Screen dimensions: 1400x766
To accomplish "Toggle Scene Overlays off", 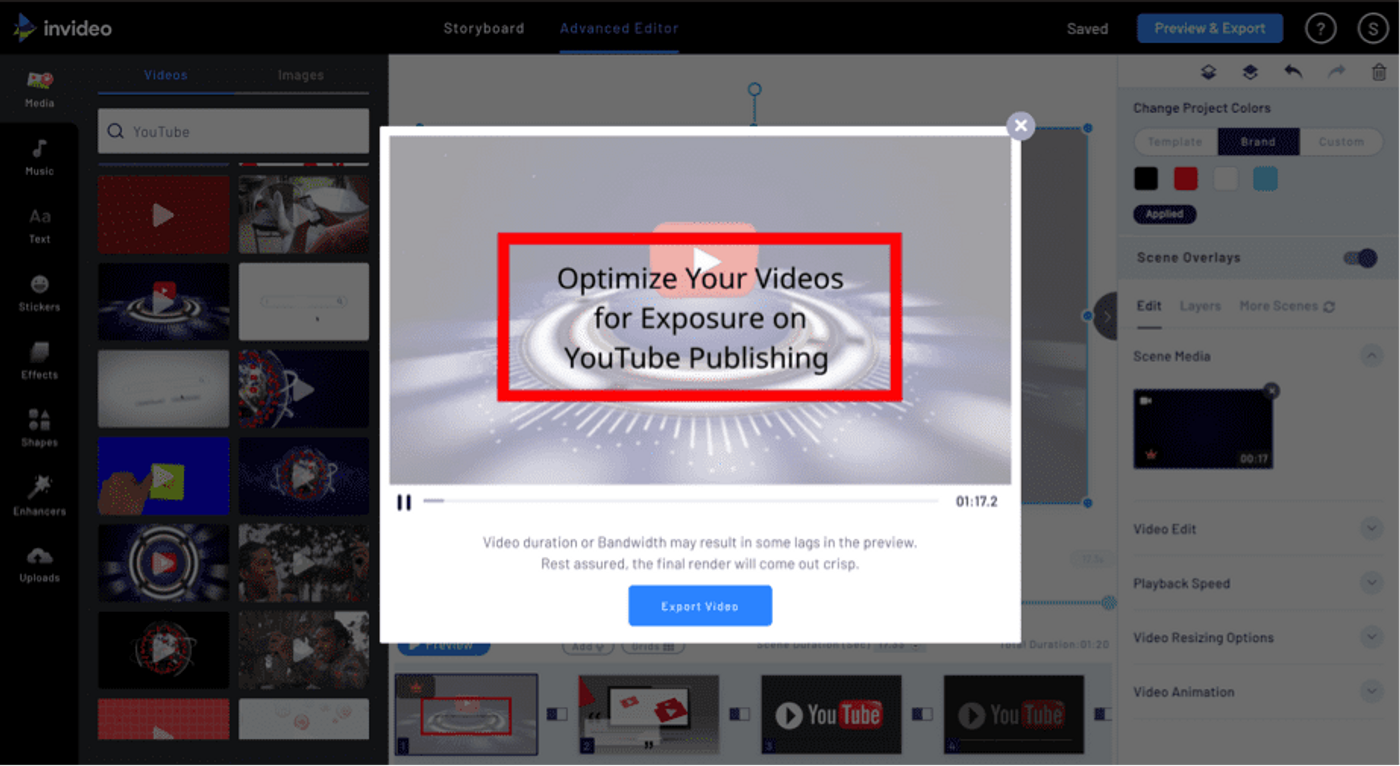I will click(1360, 257).
